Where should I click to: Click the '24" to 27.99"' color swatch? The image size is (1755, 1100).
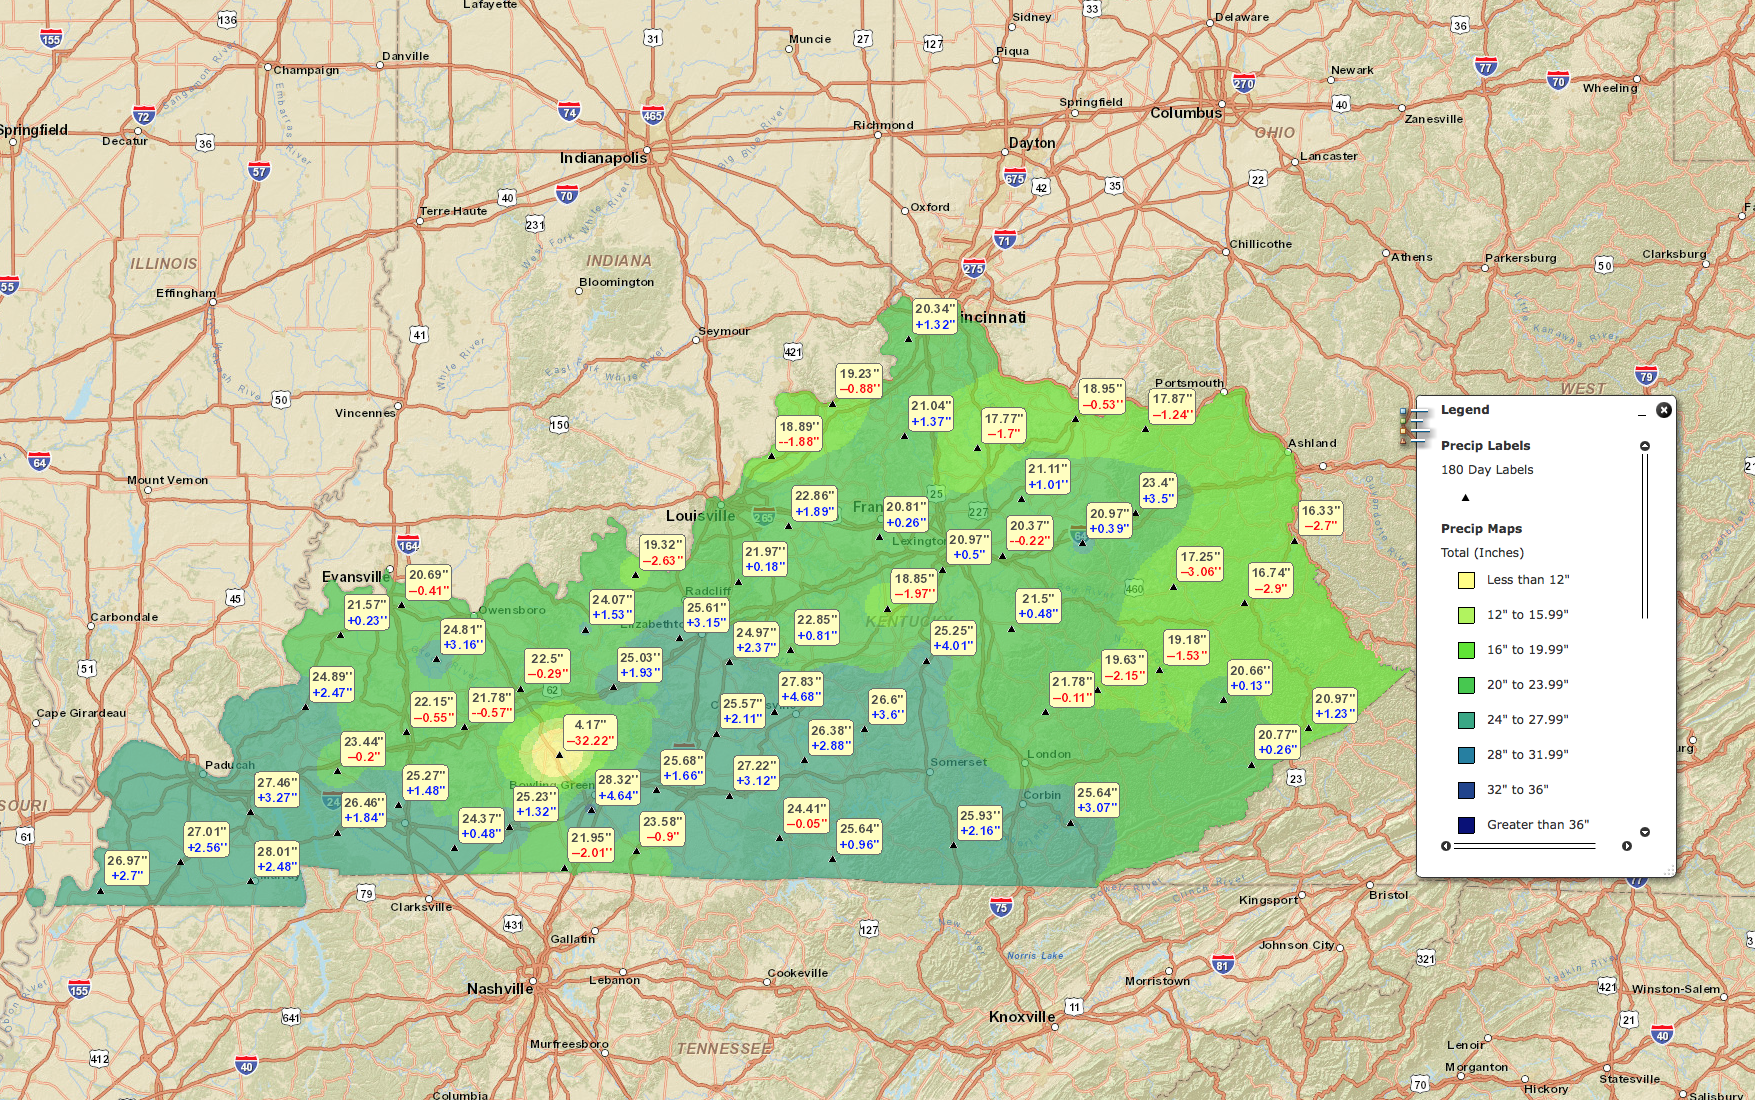tap(1466, 720)
